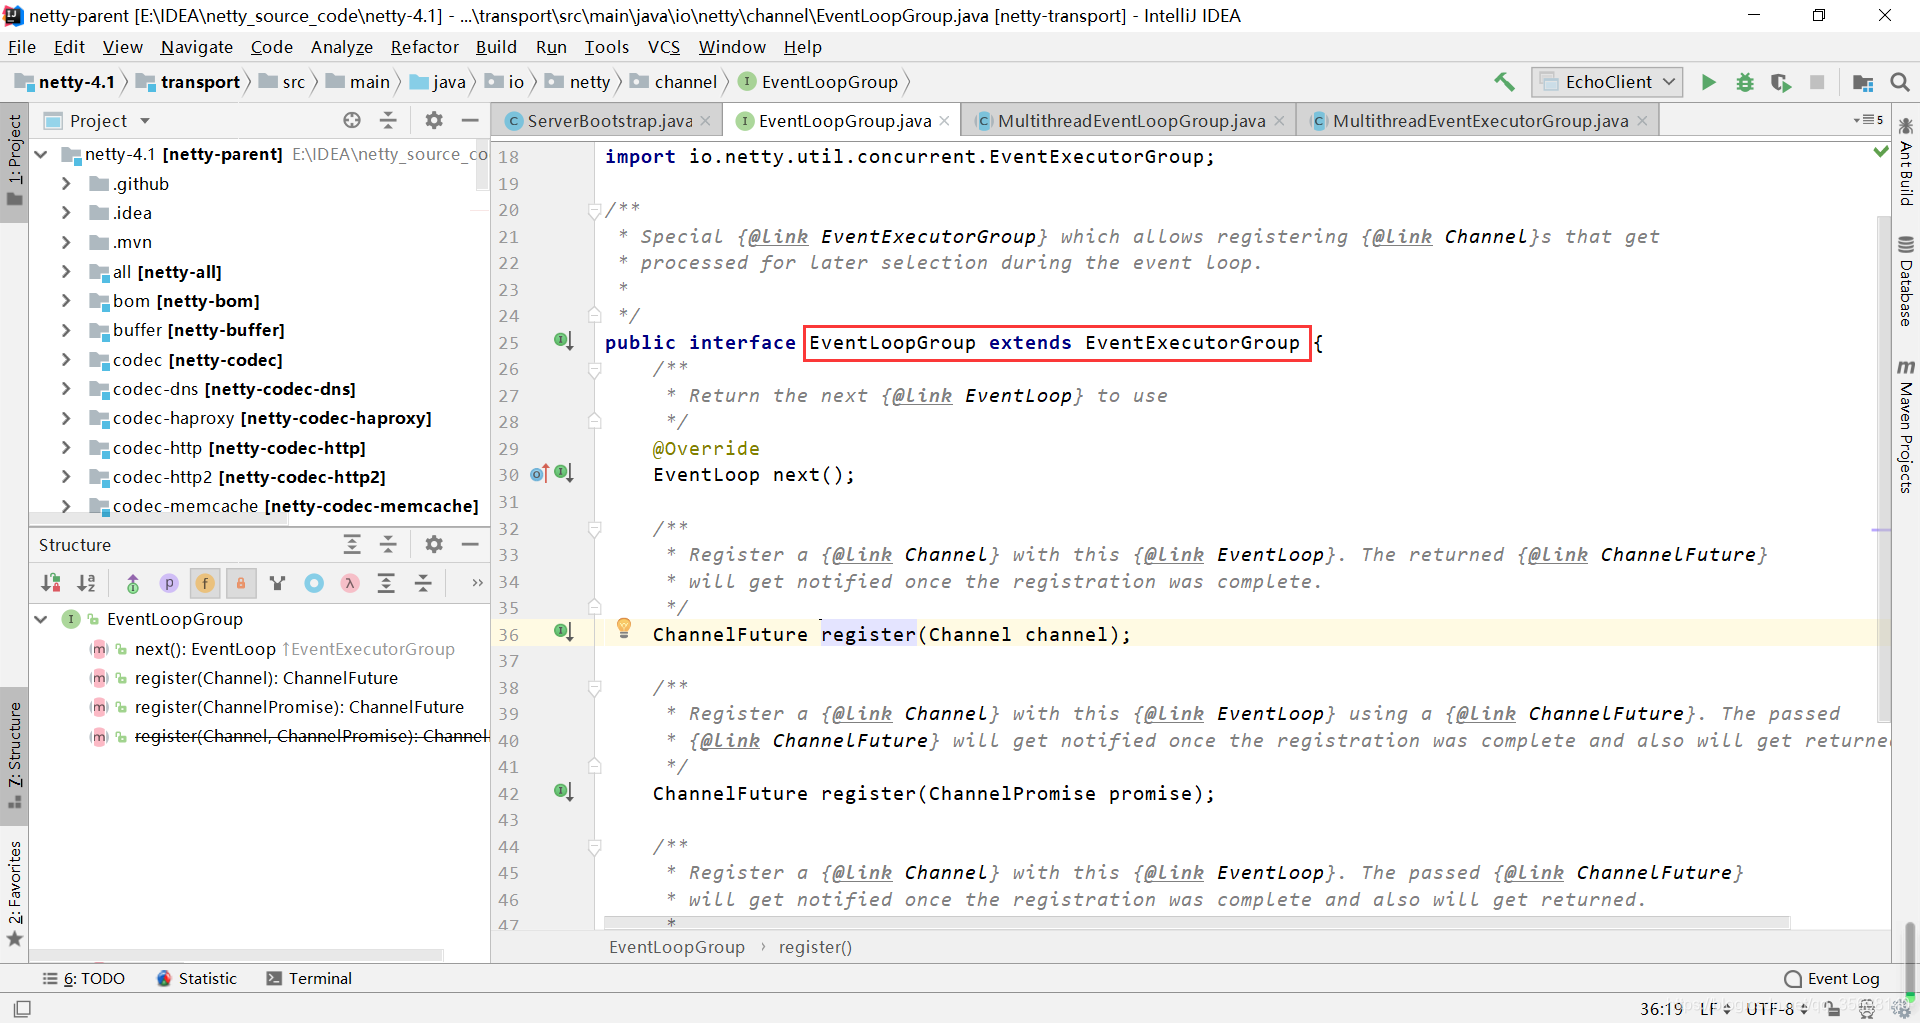Collapse all in Project panel header
Image resolution: width=1920 pixels, height=1023 pixels.
388,120
